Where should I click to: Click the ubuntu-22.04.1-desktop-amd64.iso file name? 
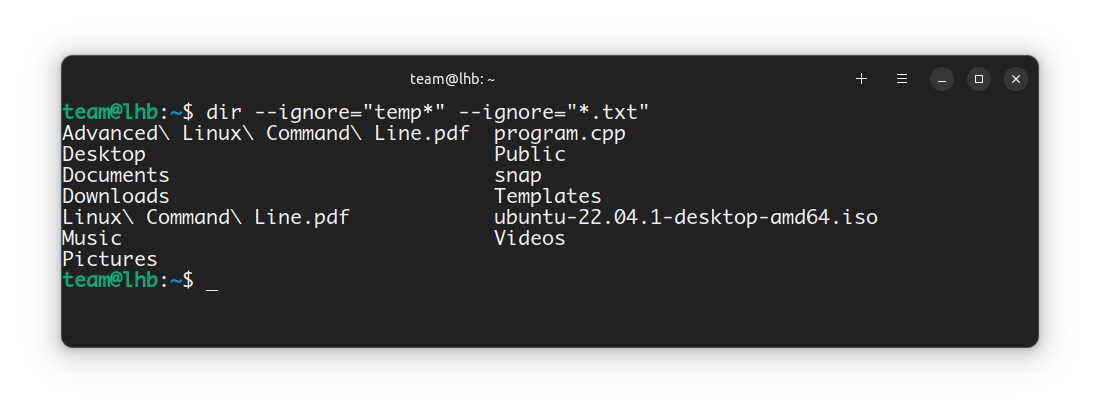(685, 217)
